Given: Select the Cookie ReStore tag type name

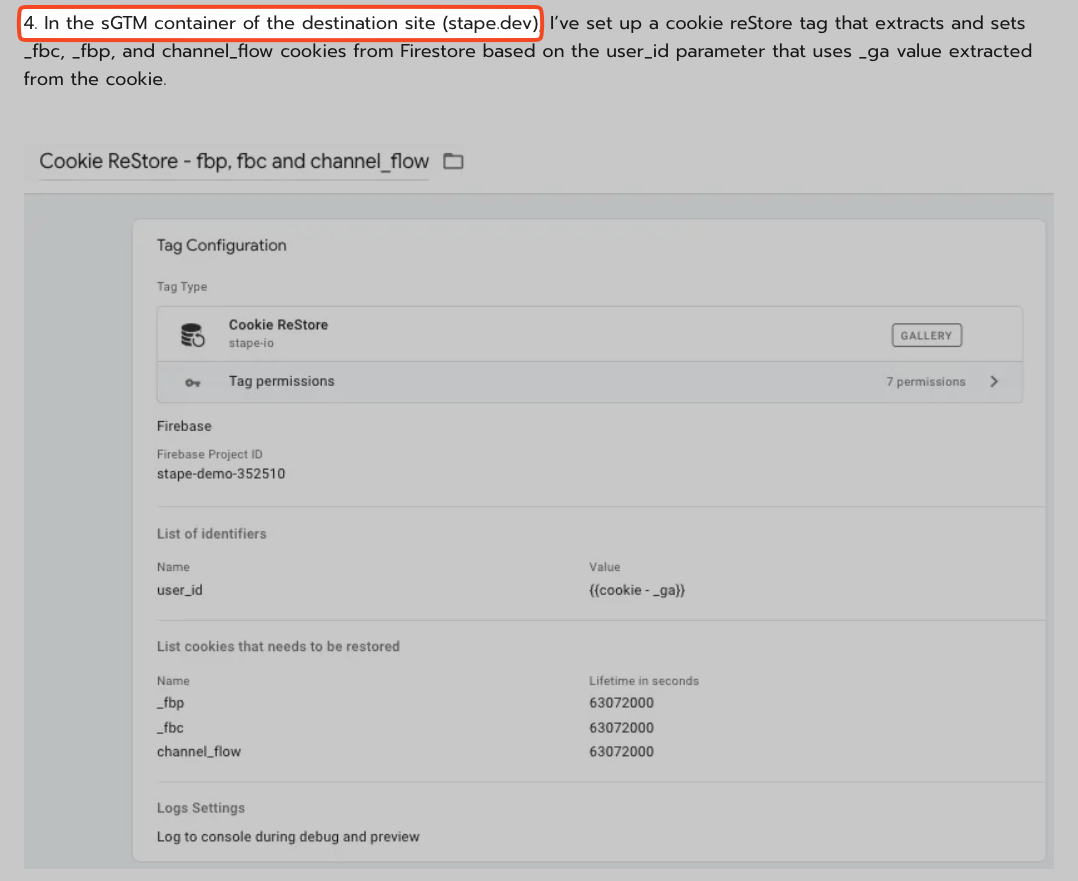Looking at the screenshot, I should [278, 325].
